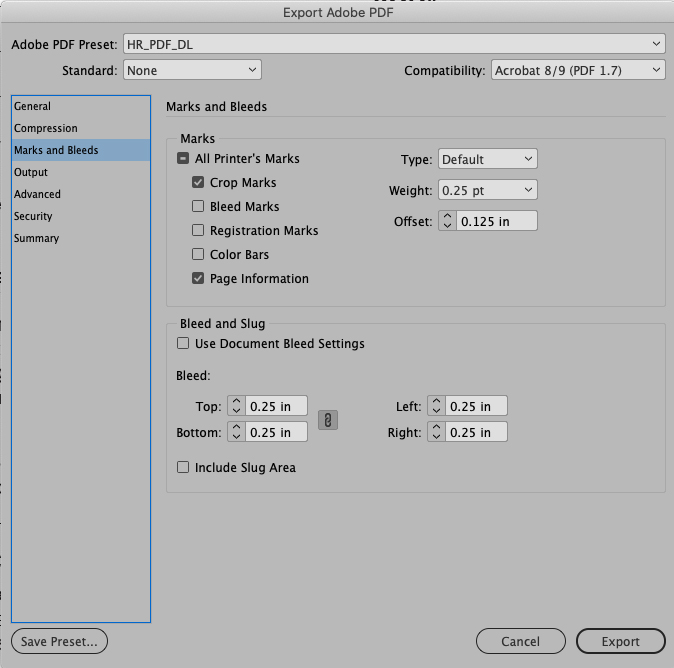The height and width of the screenshot is (668, 674).
Task: Enable Registration Marks checkbox
Action: (x=198, y=230)
